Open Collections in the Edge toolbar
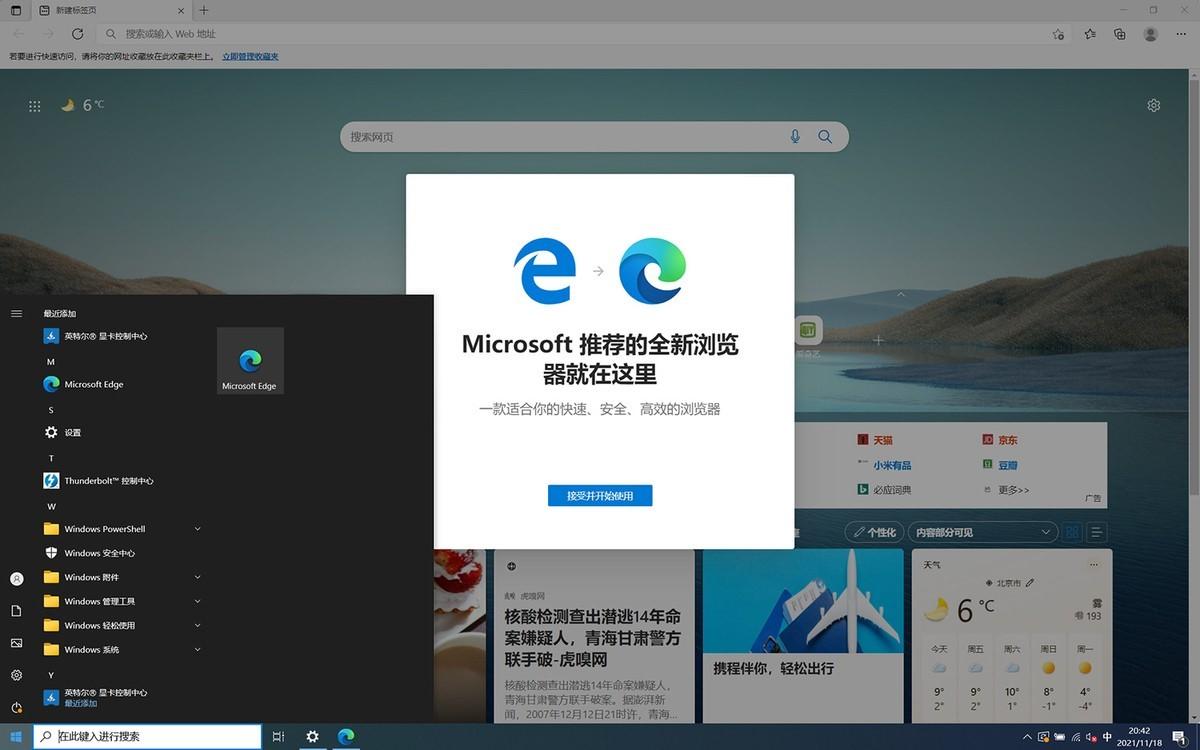The image size is (1200, 750). pyautogui.click(x=1120, y=33)
